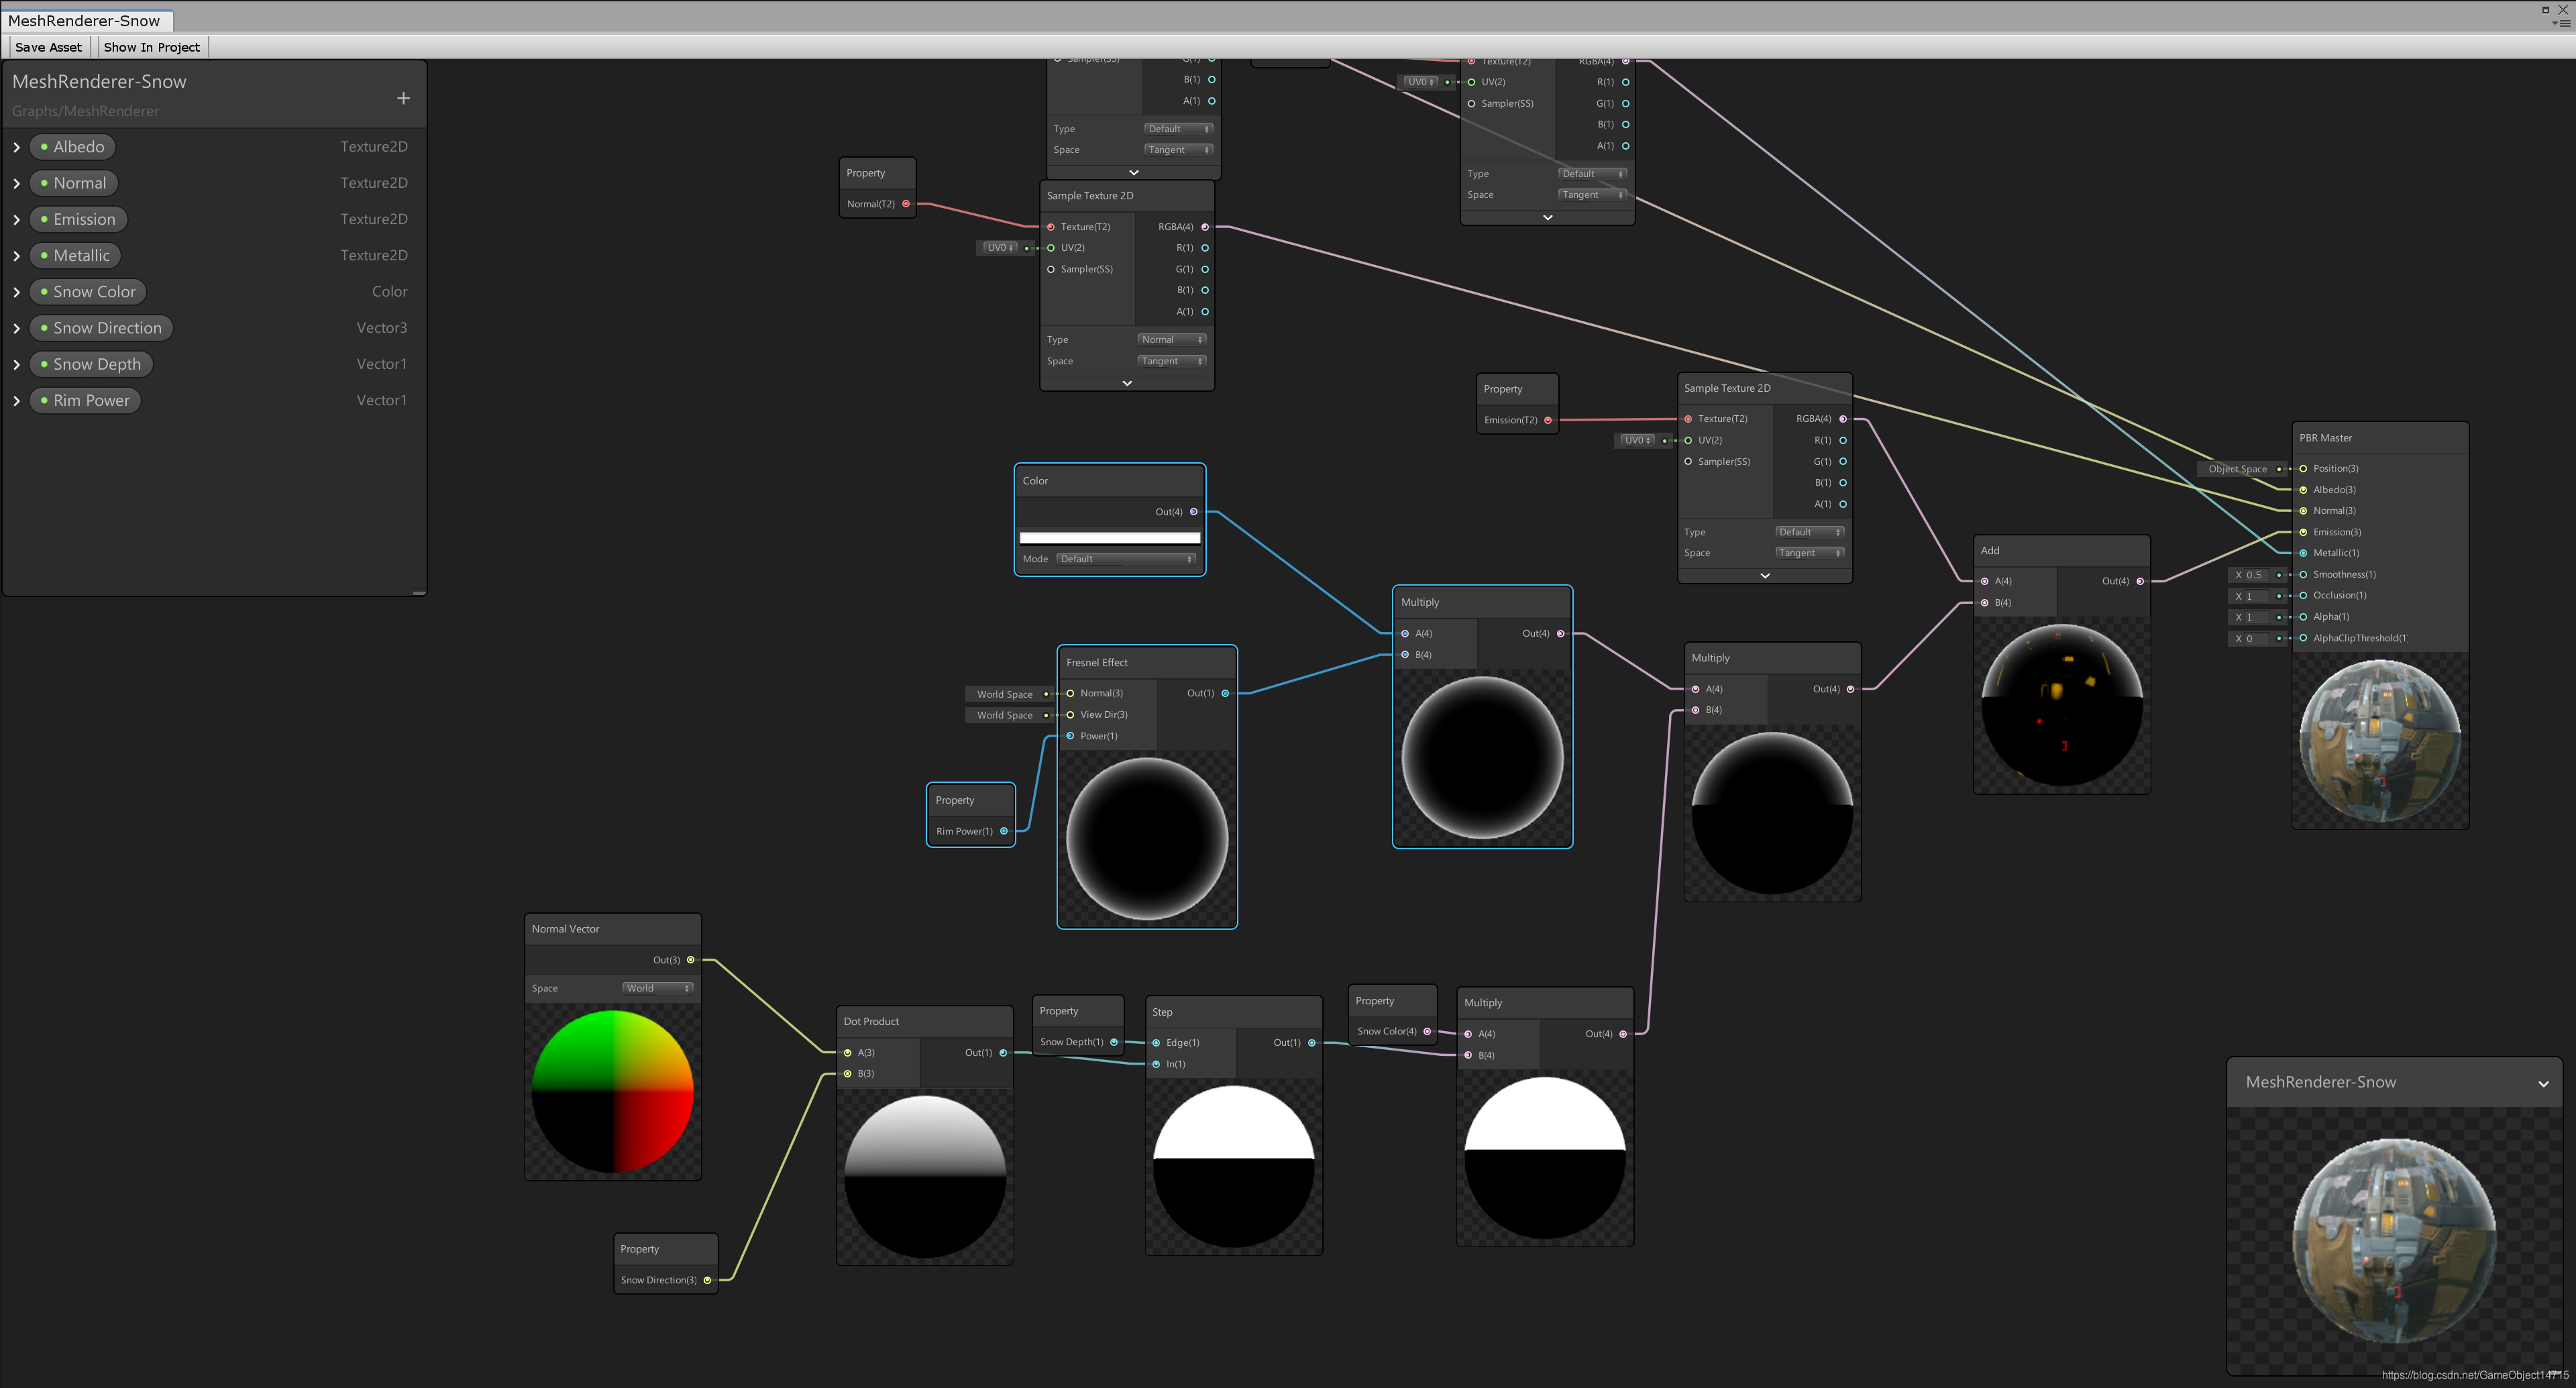Click the plus icon to add a property
Image resolution: width=2576 pixels, height=1388 pixels.
point(403,98)
